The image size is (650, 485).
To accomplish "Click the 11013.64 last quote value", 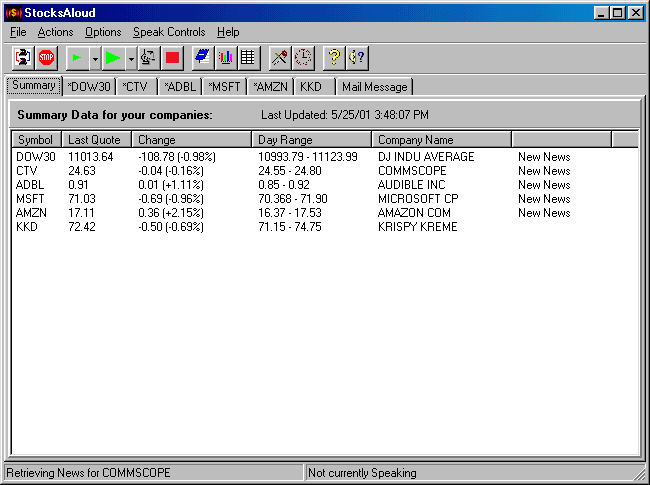I will [91, 157].
